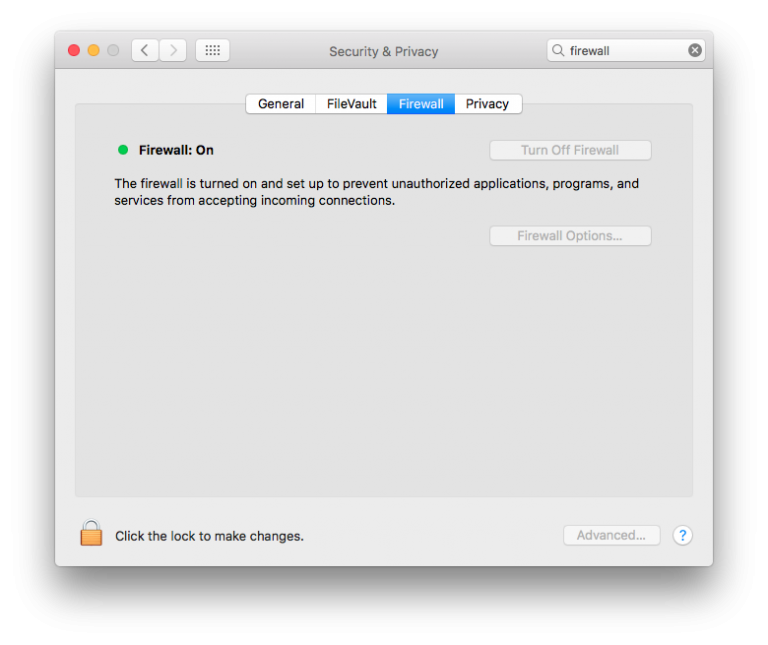Viewport: 768px width, 645px height.
Task: Click the 'Firewall: On' status label
Action: click(176, 150)
